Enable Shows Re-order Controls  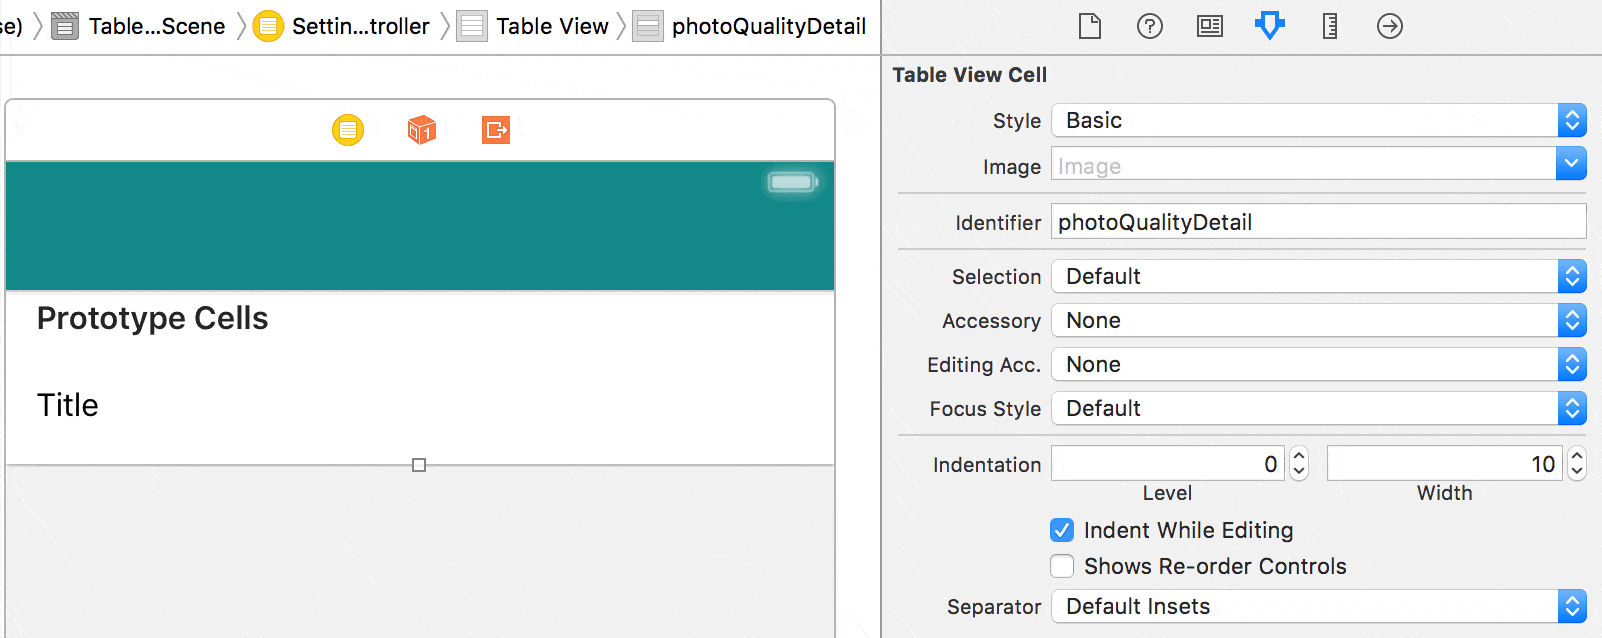click(x=1062, y=566)
